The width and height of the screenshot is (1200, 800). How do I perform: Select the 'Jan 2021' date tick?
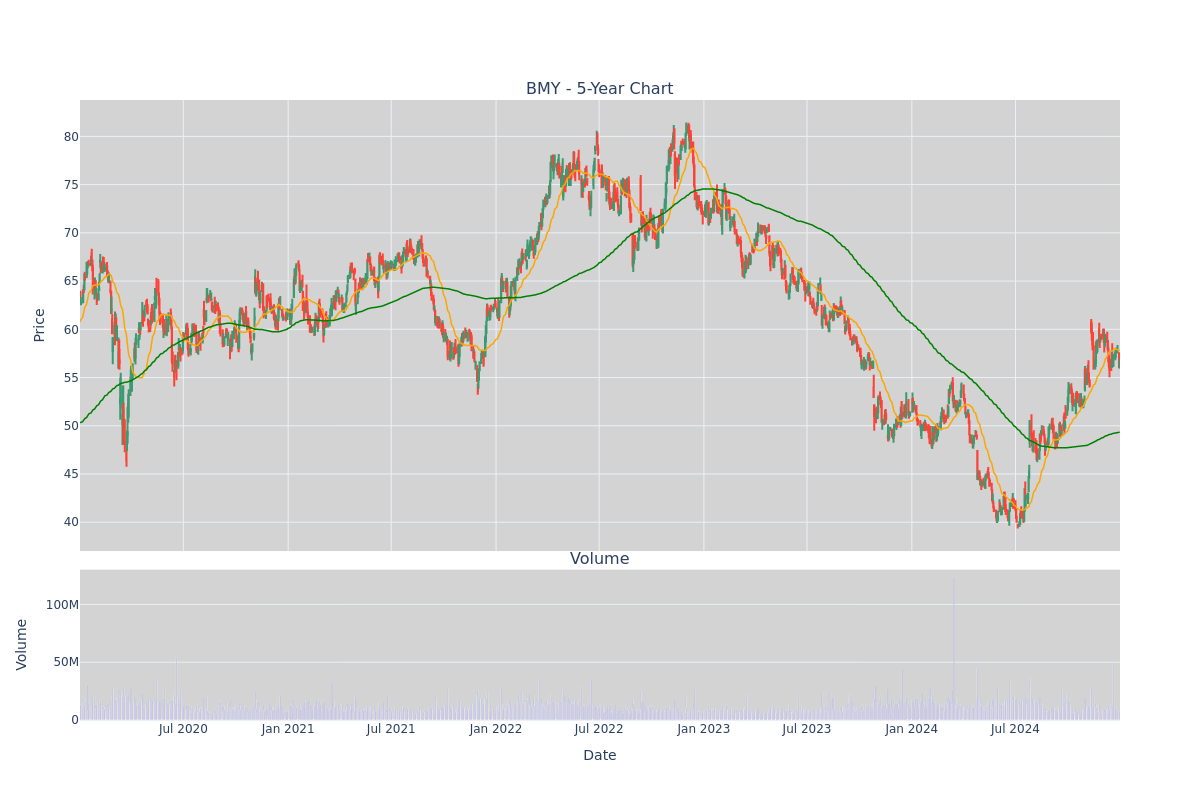pos(288,729)
